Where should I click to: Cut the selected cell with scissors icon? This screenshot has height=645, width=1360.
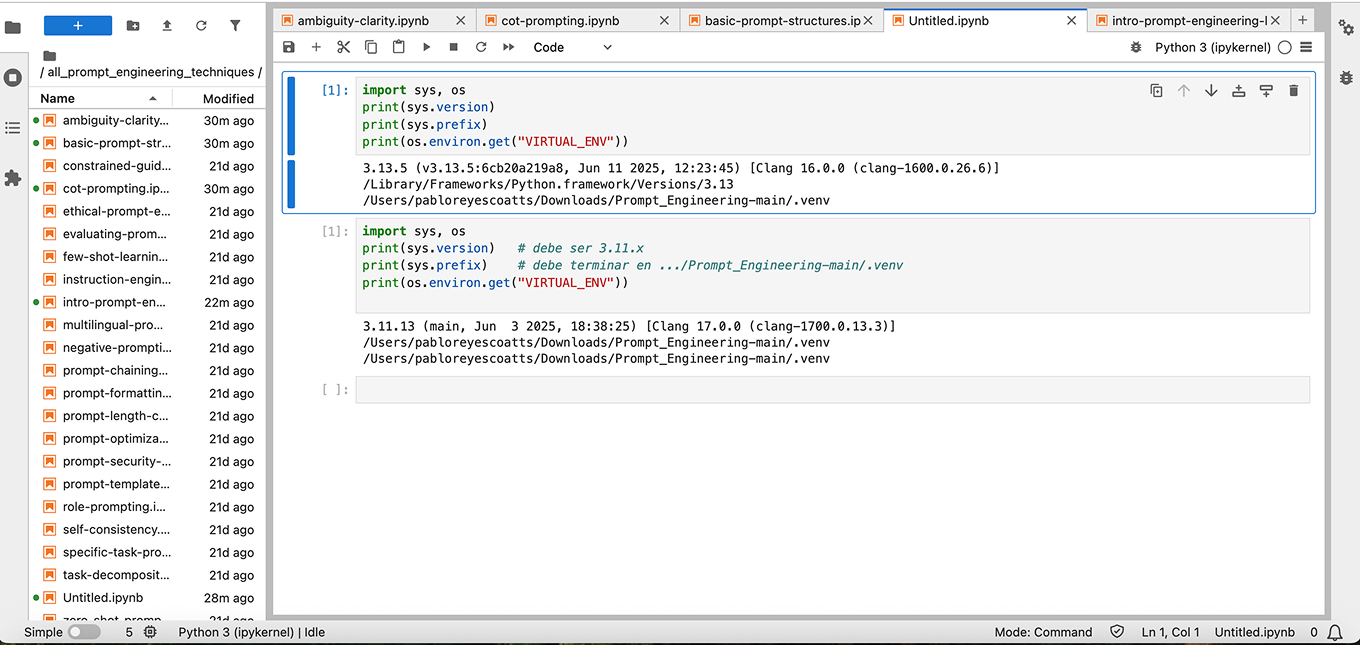(343, 47)
